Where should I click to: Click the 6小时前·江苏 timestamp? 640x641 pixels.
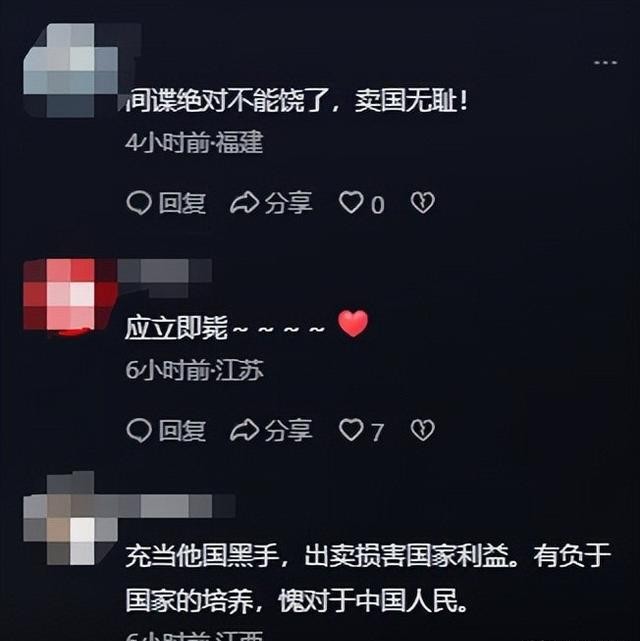coord(194,370)
